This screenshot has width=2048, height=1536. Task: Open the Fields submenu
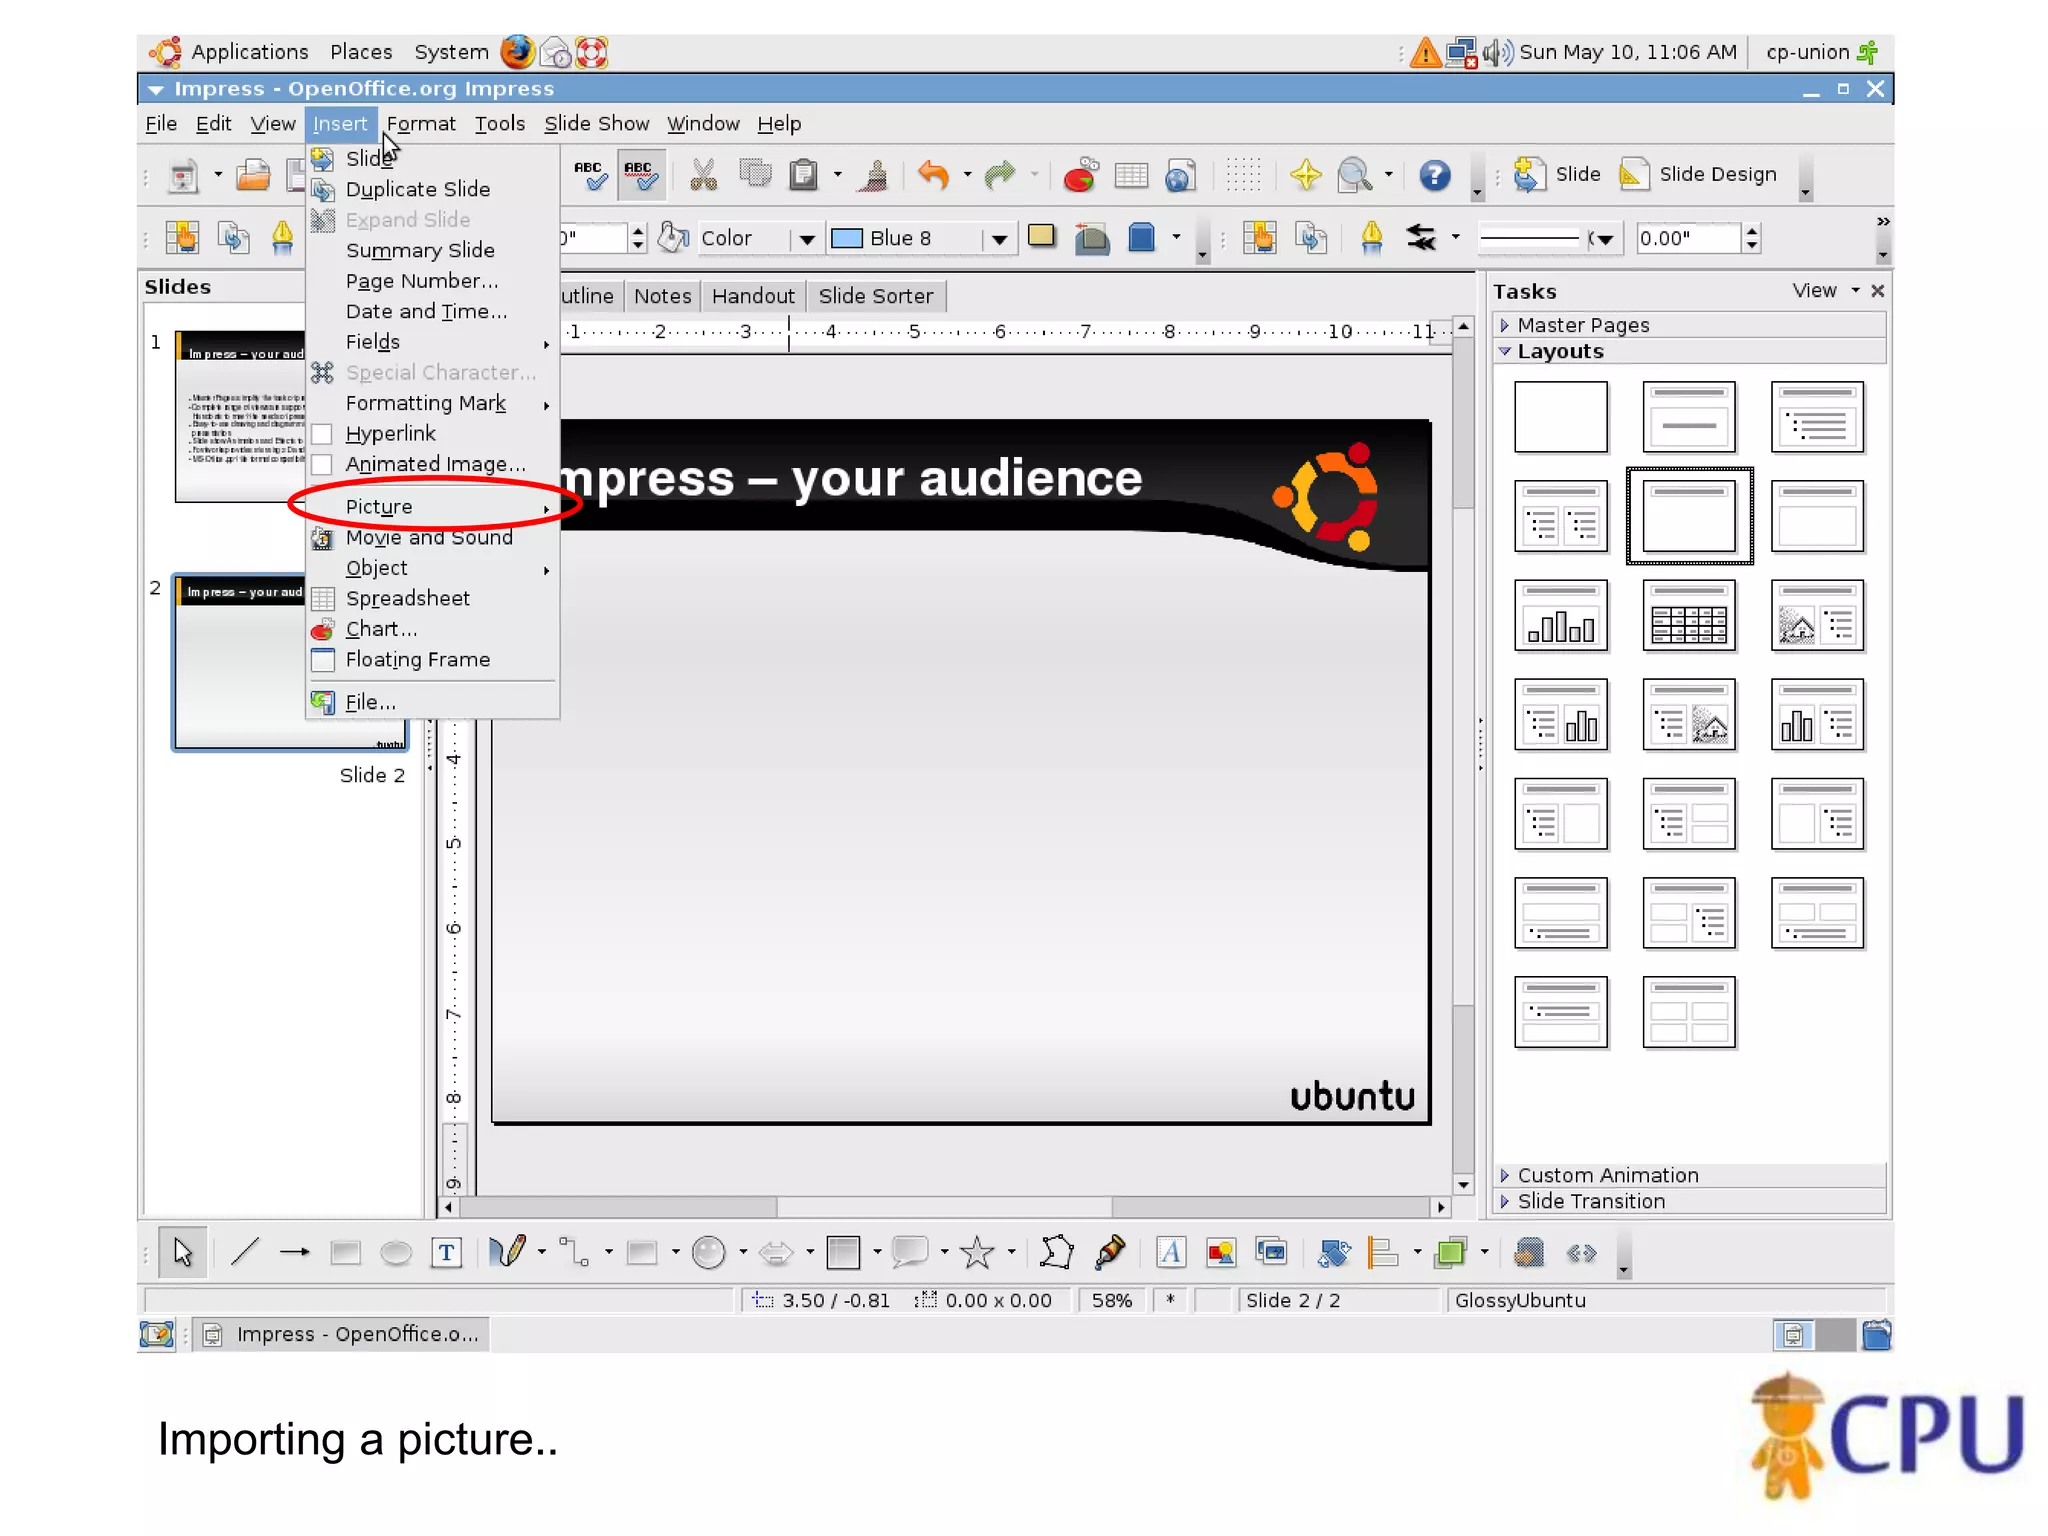(432, 342)
